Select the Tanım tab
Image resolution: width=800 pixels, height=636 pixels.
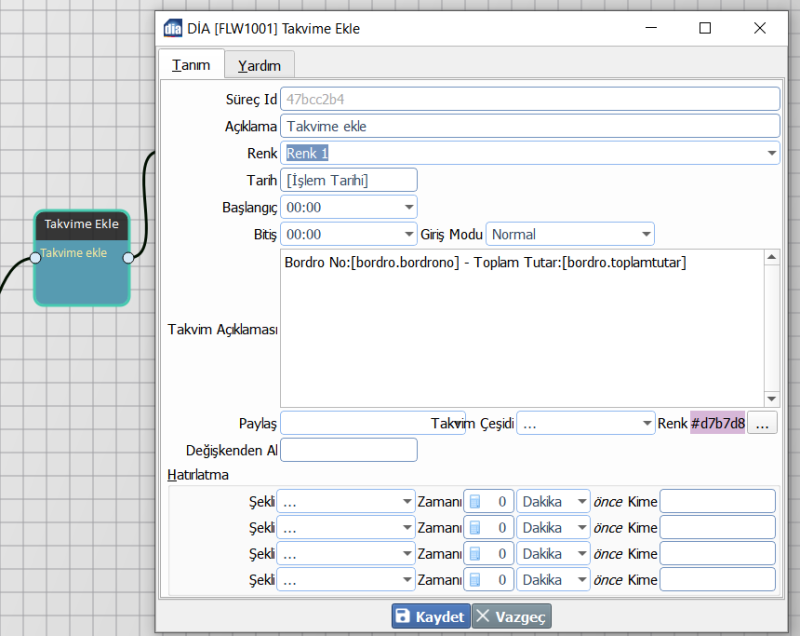pos(191,65)
